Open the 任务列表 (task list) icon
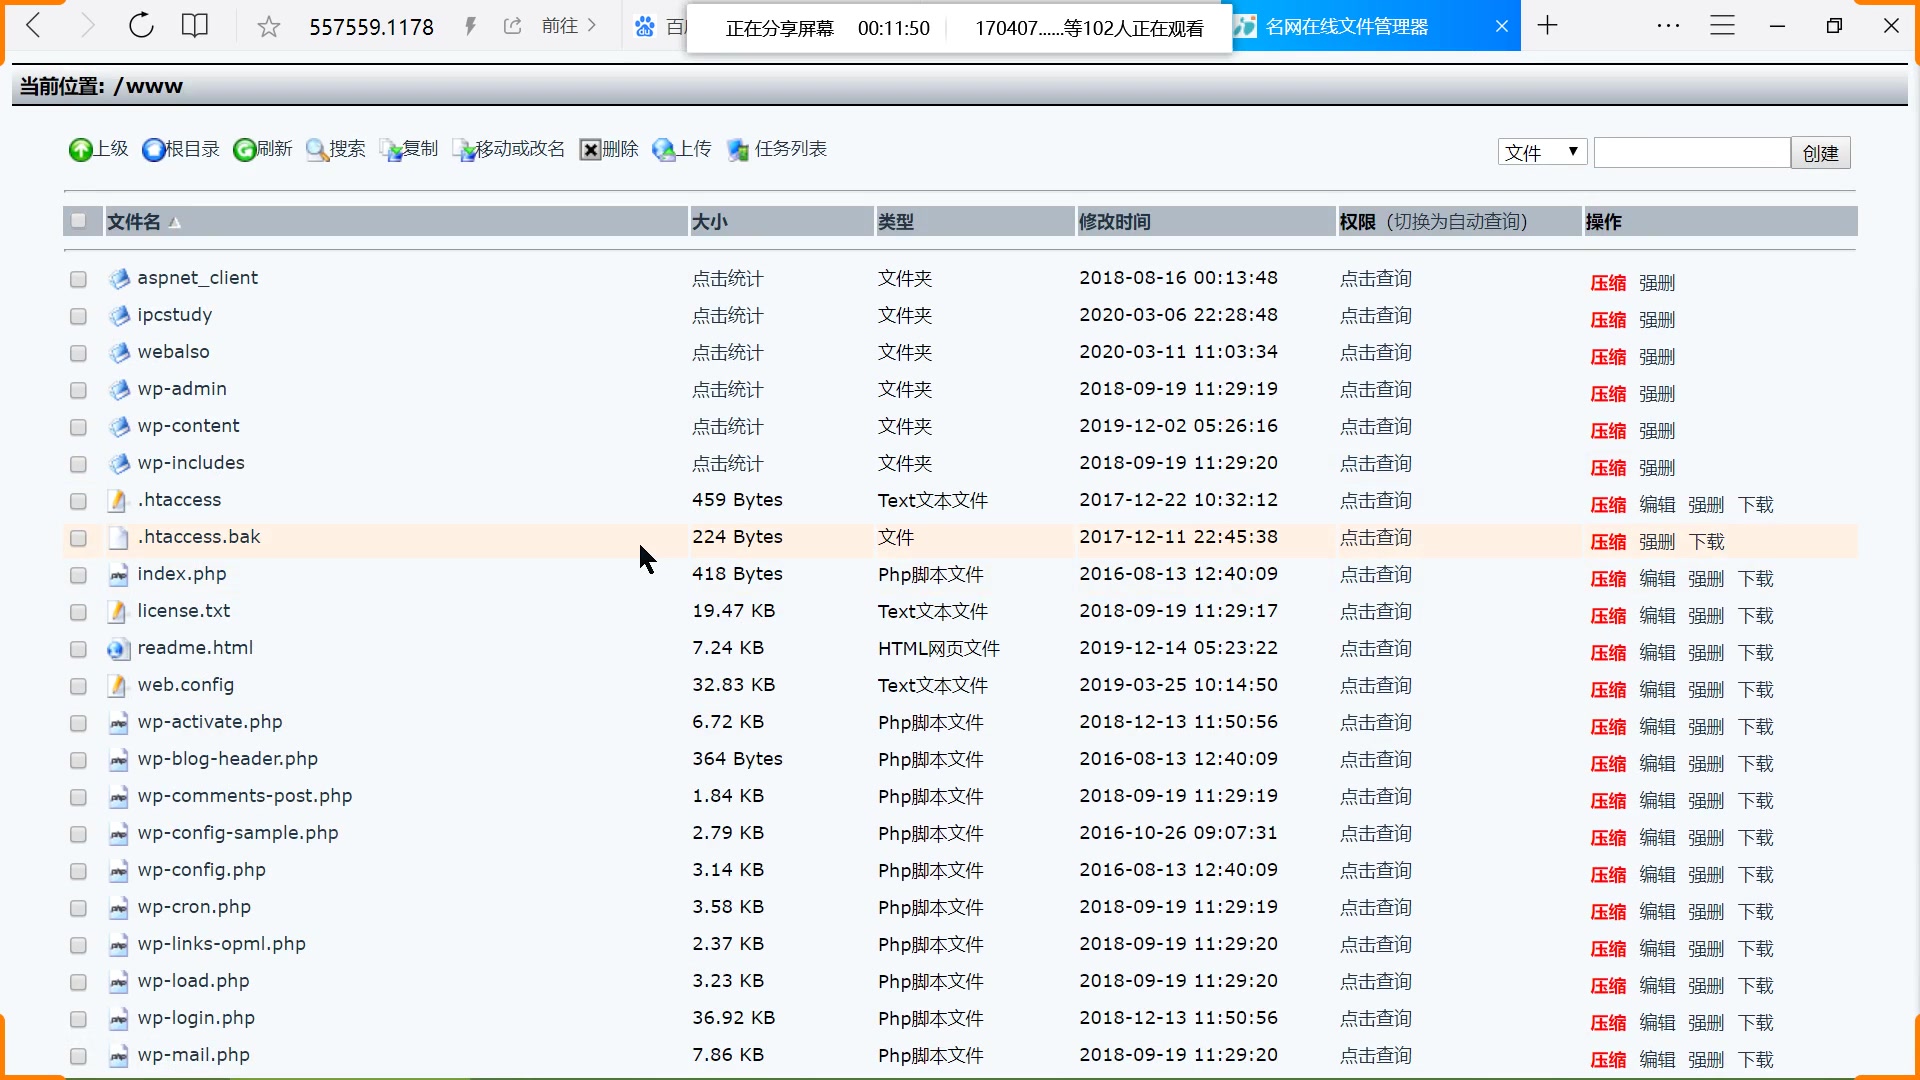1920x1080 pixels. (x=739, y=150)
